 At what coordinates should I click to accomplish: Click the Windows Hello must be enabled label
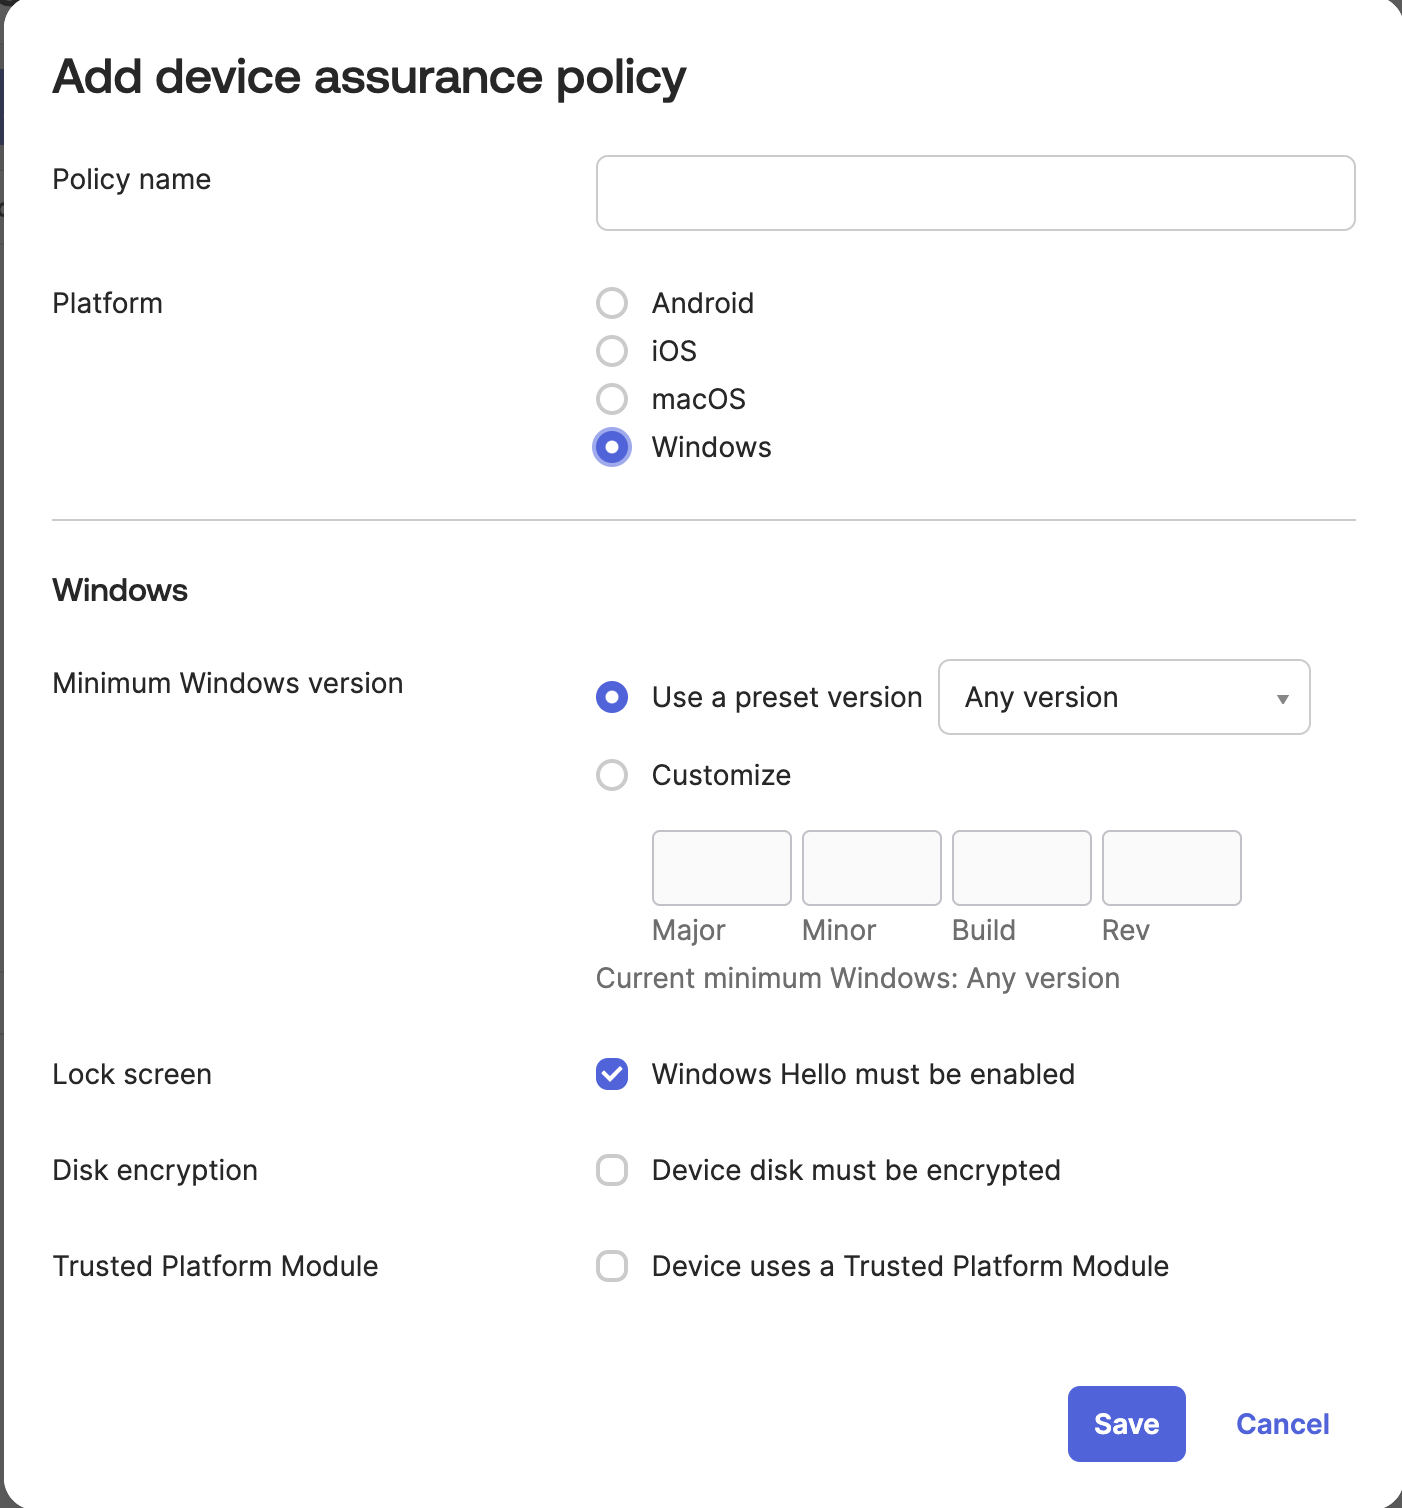click(863, 1074)
